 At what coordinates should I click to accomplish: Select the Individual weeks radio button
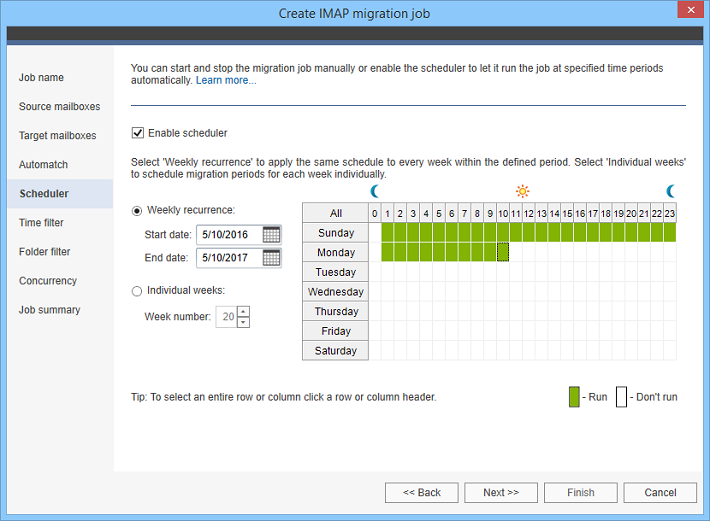click(137, 291)
